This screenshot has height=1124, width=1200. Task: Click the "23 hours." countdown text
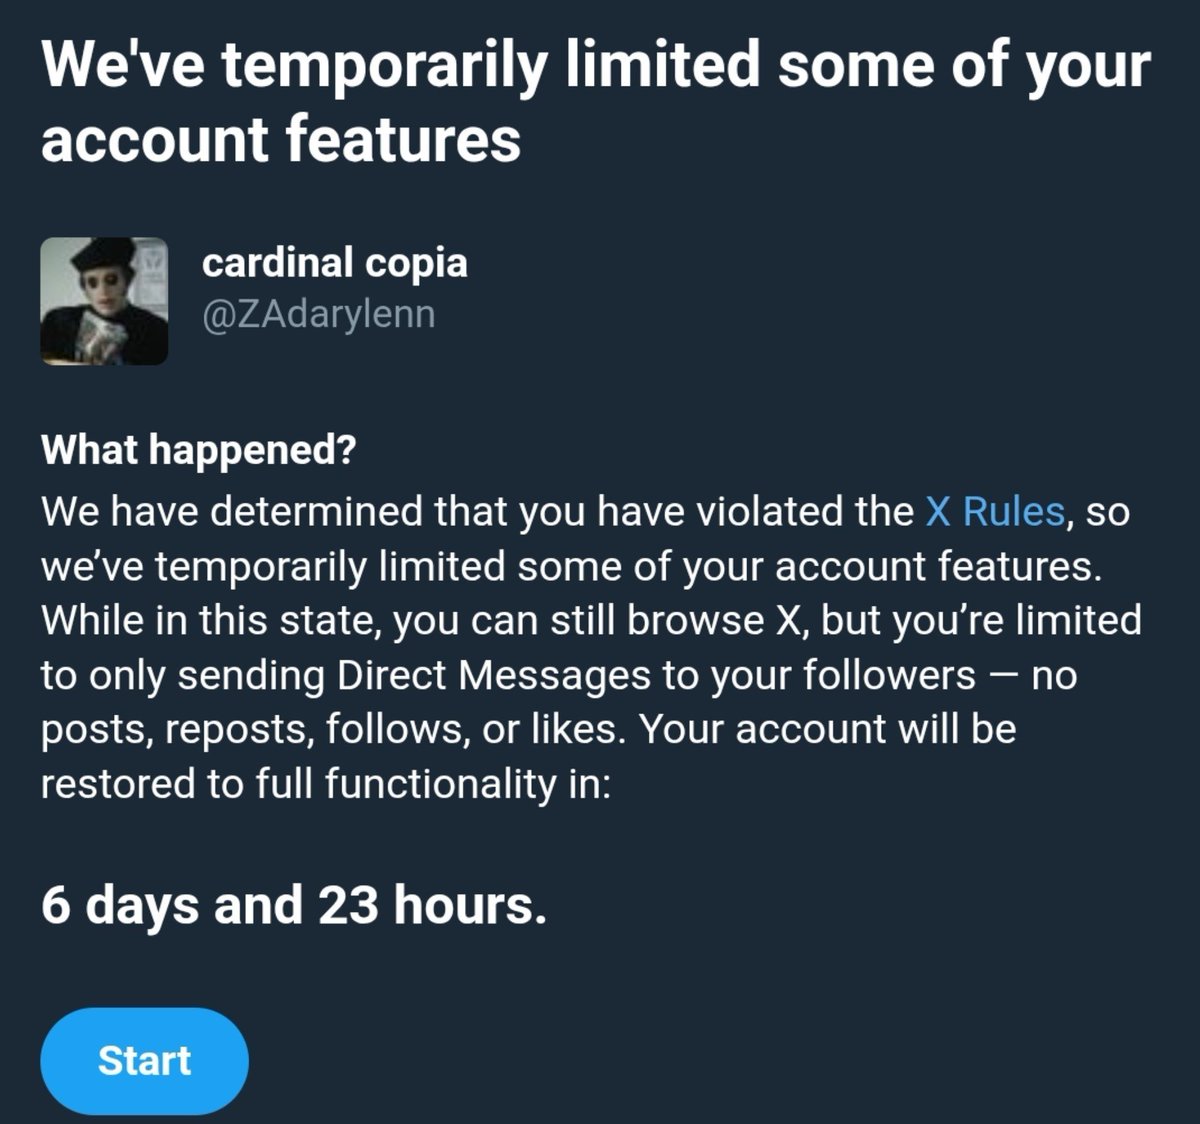[x=433, y=906]
